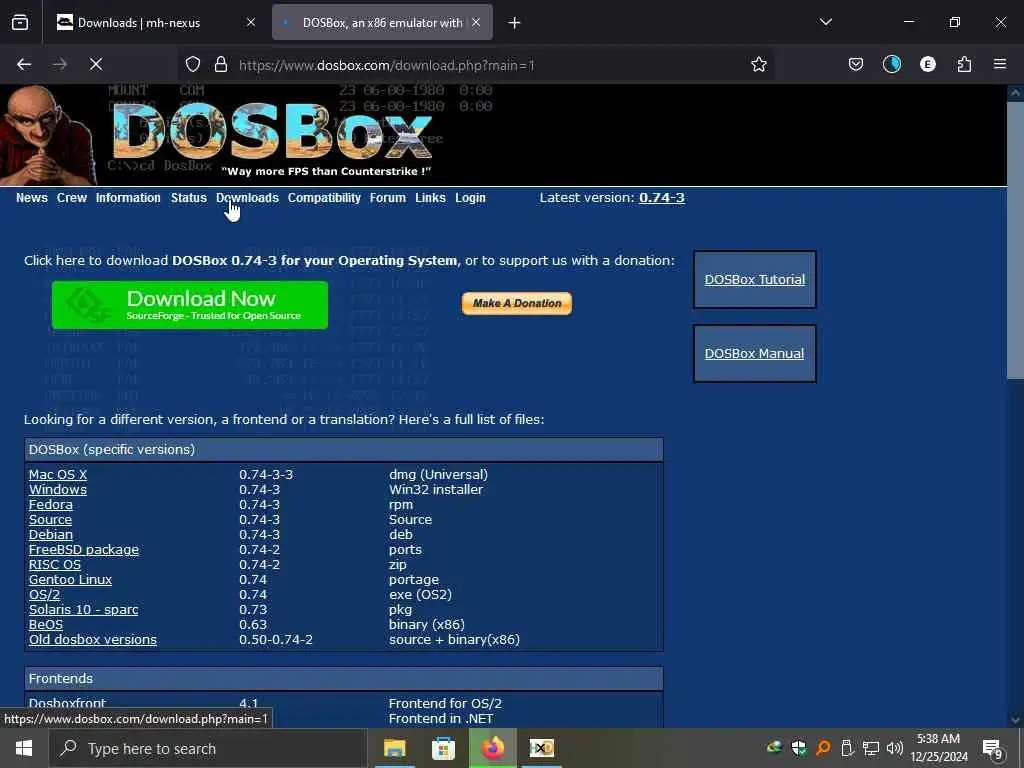Download Windows Win32 installer

tap(57, 490)
